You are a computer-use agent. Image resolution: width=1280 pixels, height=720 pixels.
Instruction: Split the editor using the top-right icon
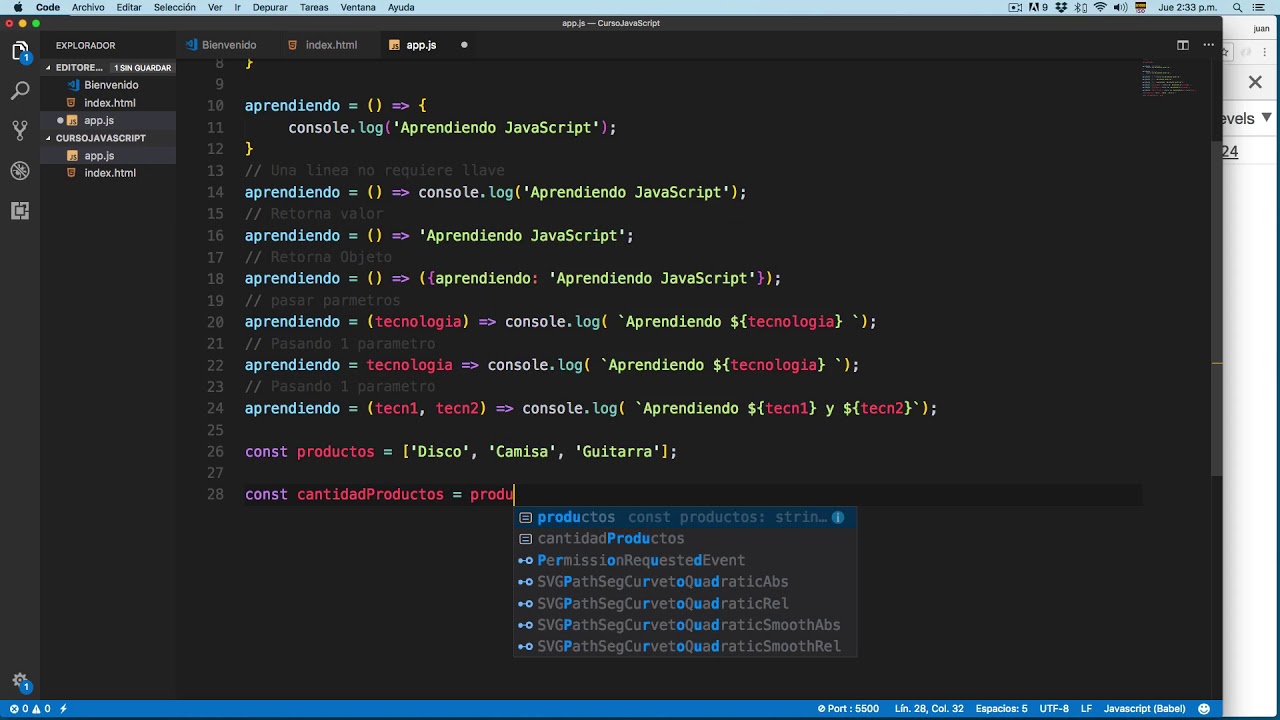(1183, 45)
